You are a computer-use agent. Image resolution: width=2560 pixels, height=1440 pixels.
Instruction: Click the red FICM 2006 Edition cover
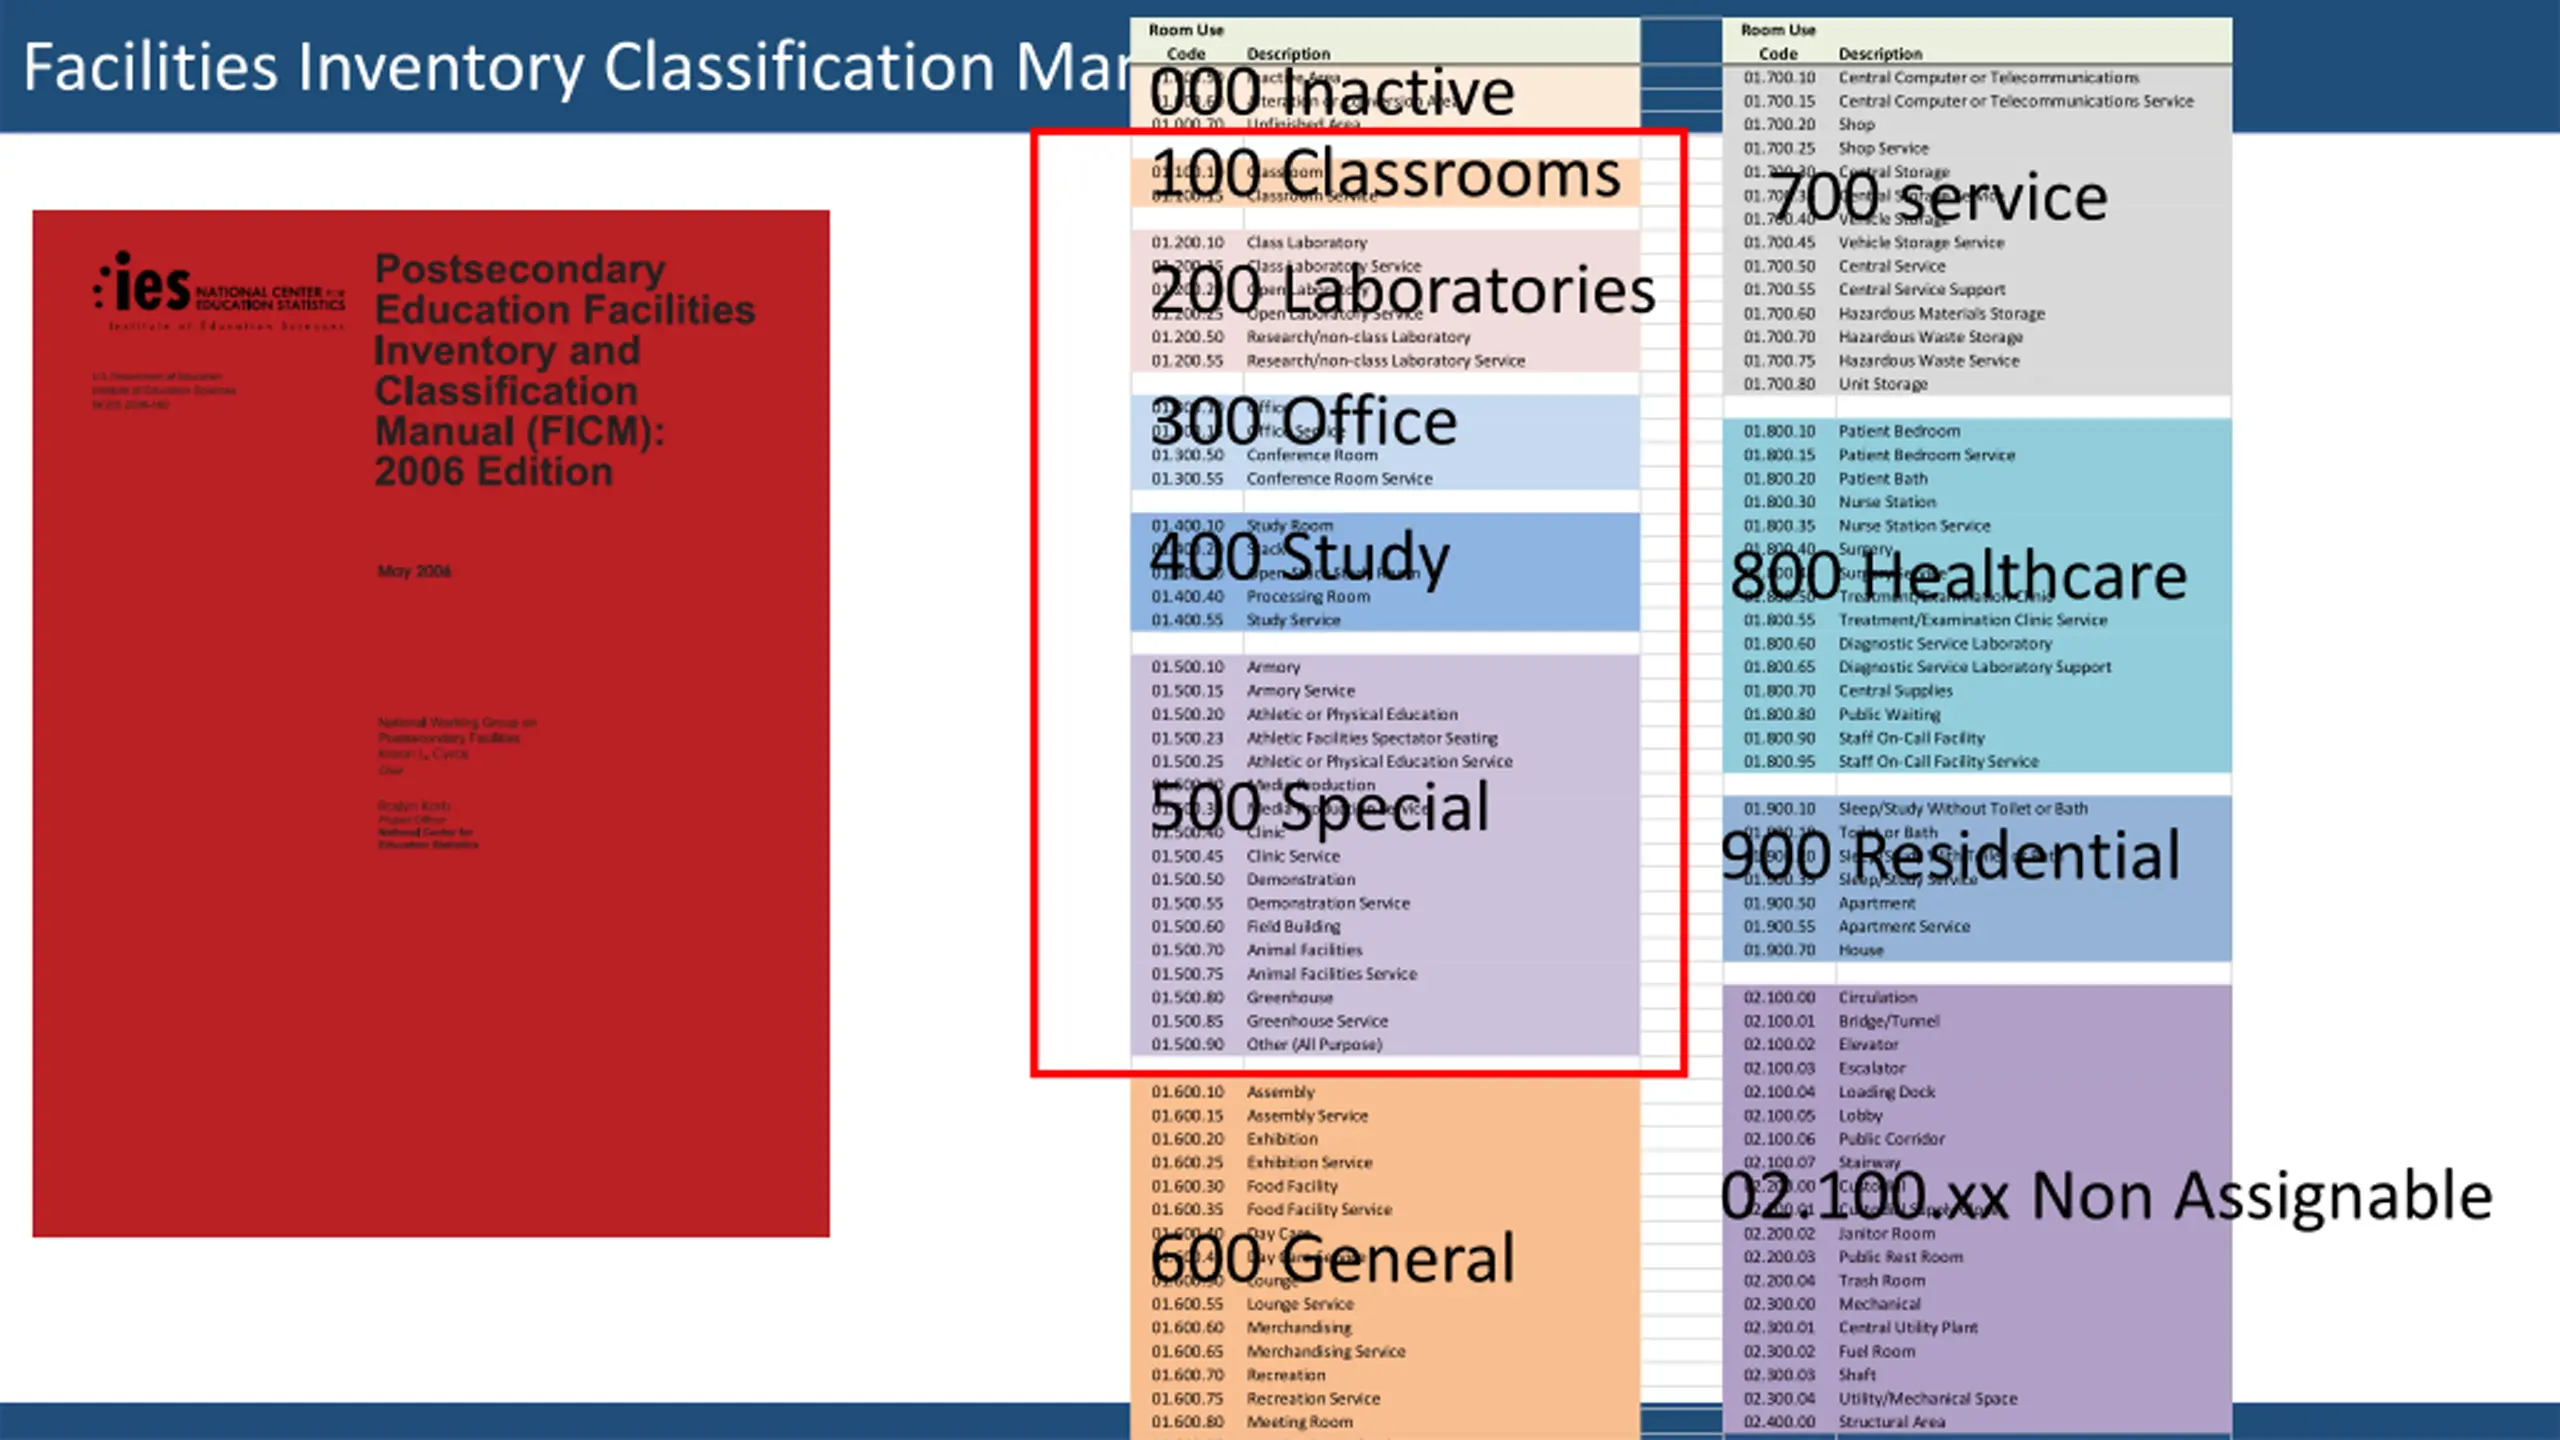point(431,723)
